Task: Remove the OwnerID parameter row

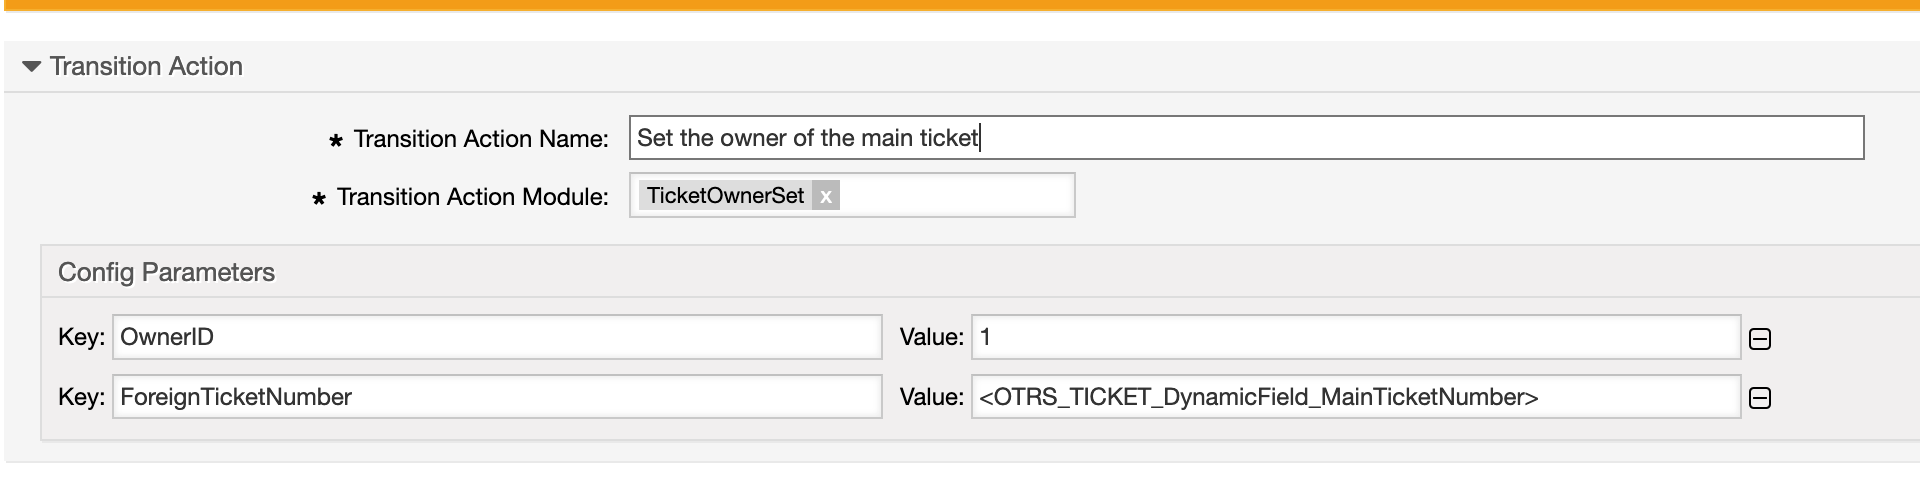Action: (x=1760, y=339)
